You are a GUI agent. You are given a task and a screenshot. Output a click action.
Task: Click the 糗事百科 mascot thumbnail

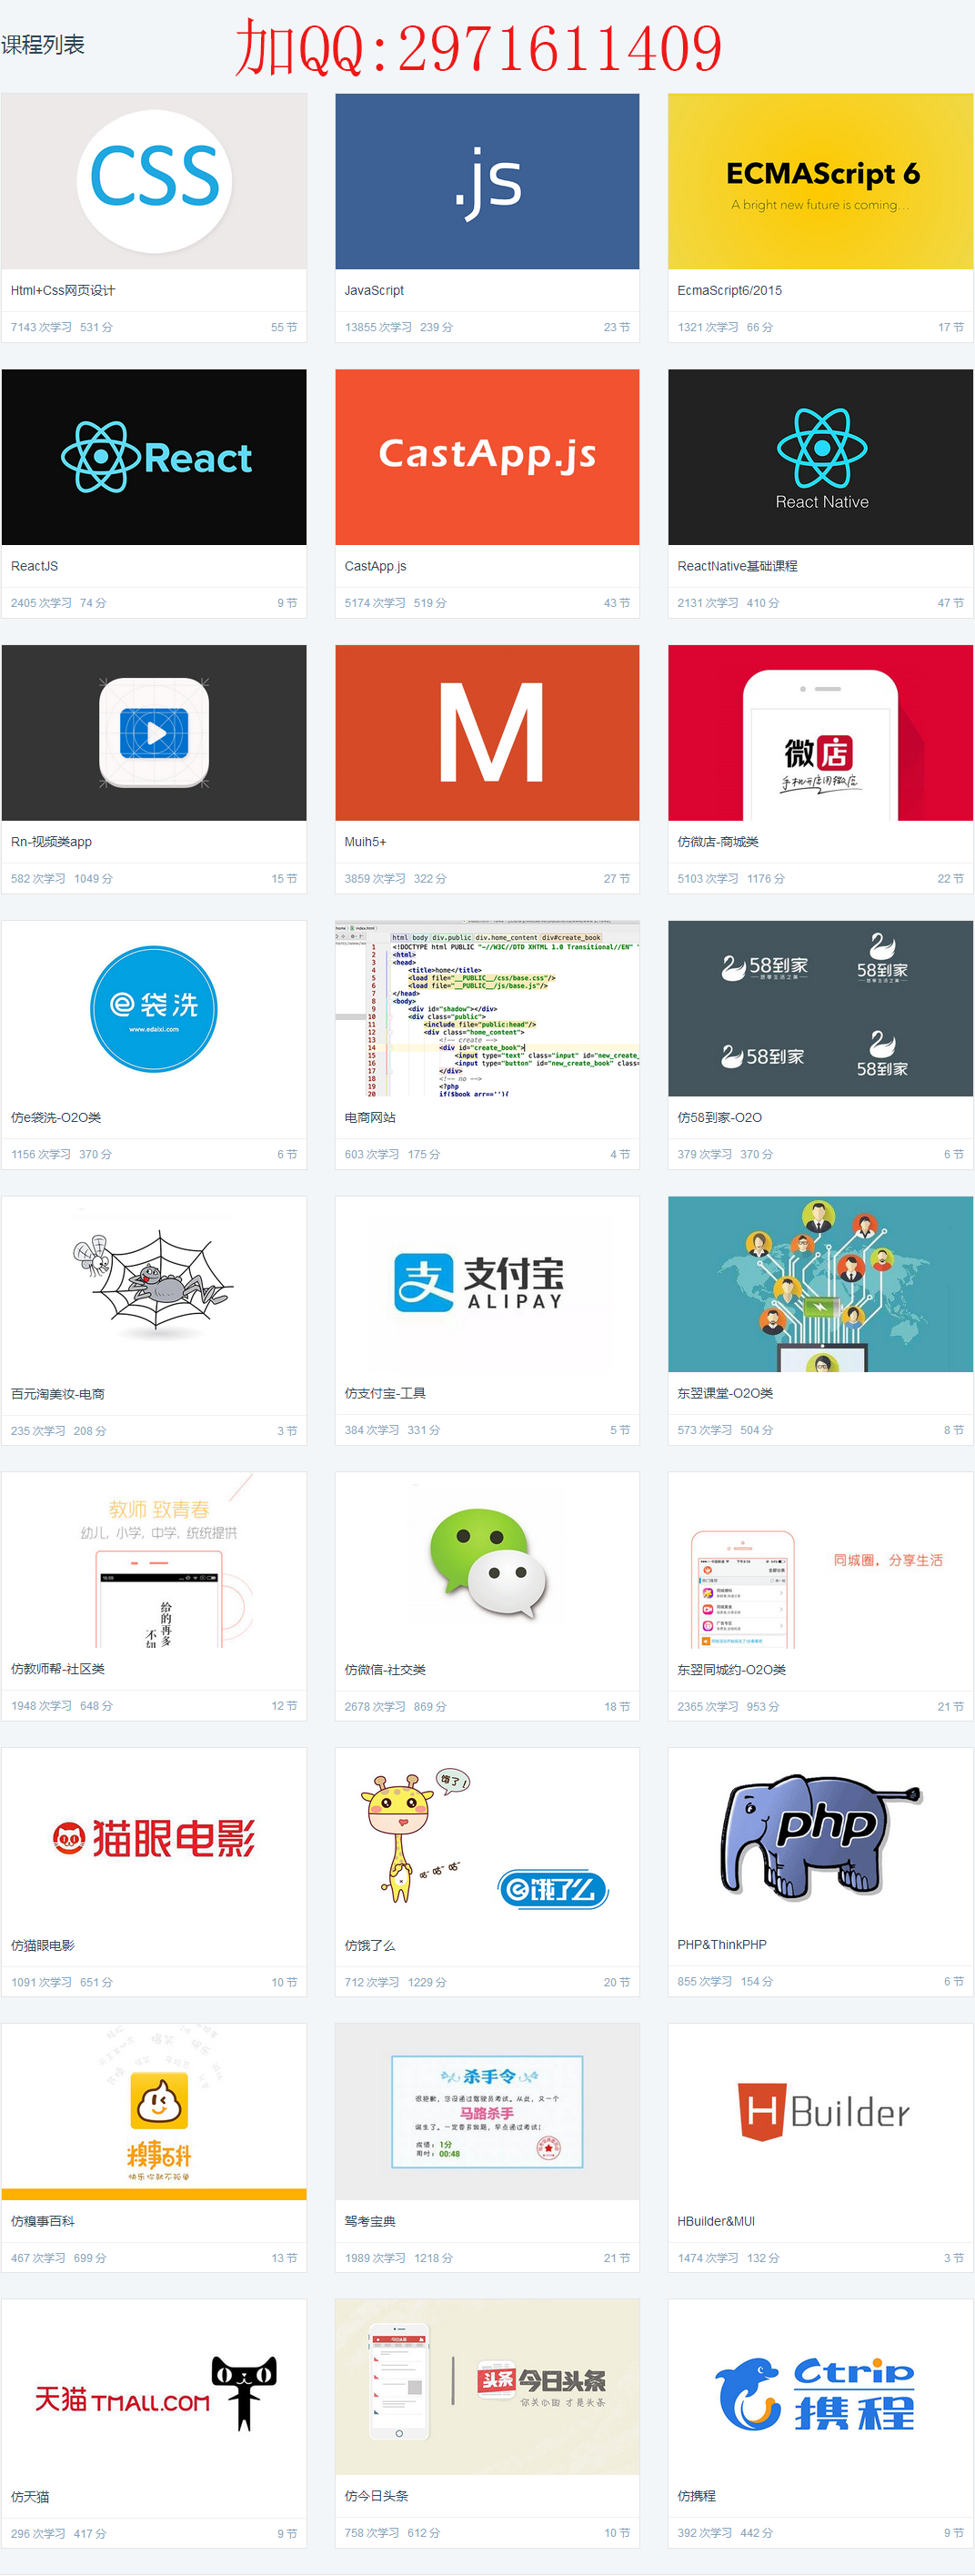pyautogui.click(x=154, y=2112)
